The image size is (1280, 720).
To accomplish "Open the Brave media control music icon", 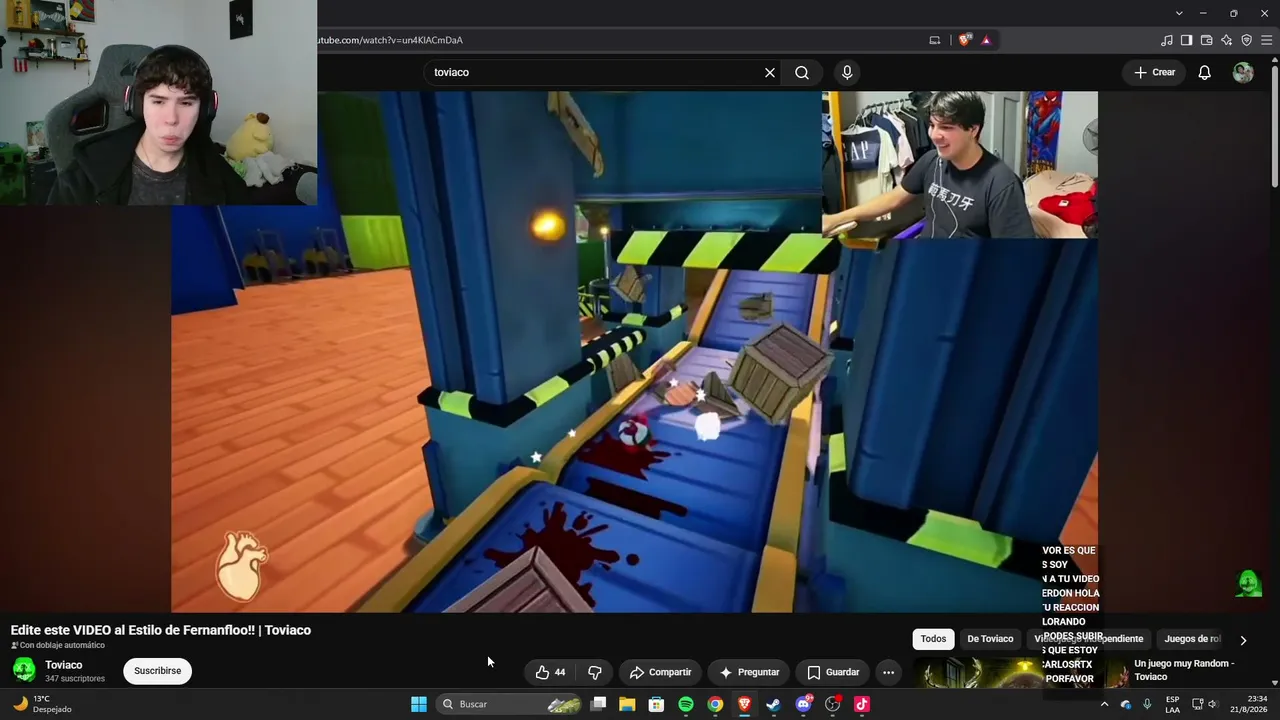I will [1167, 40].
